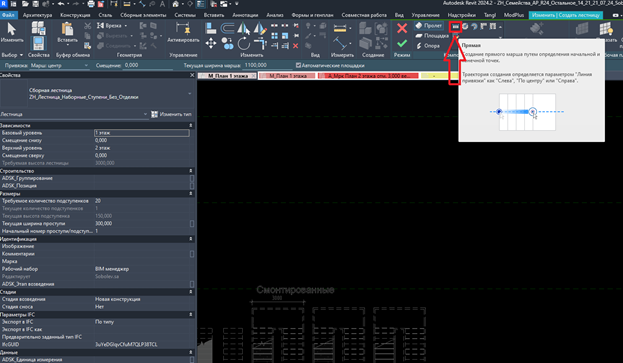The height and width of the screenshot is (363, 623).
Task: Open the ModPlus ribbon tab
Action: [513, 15]
